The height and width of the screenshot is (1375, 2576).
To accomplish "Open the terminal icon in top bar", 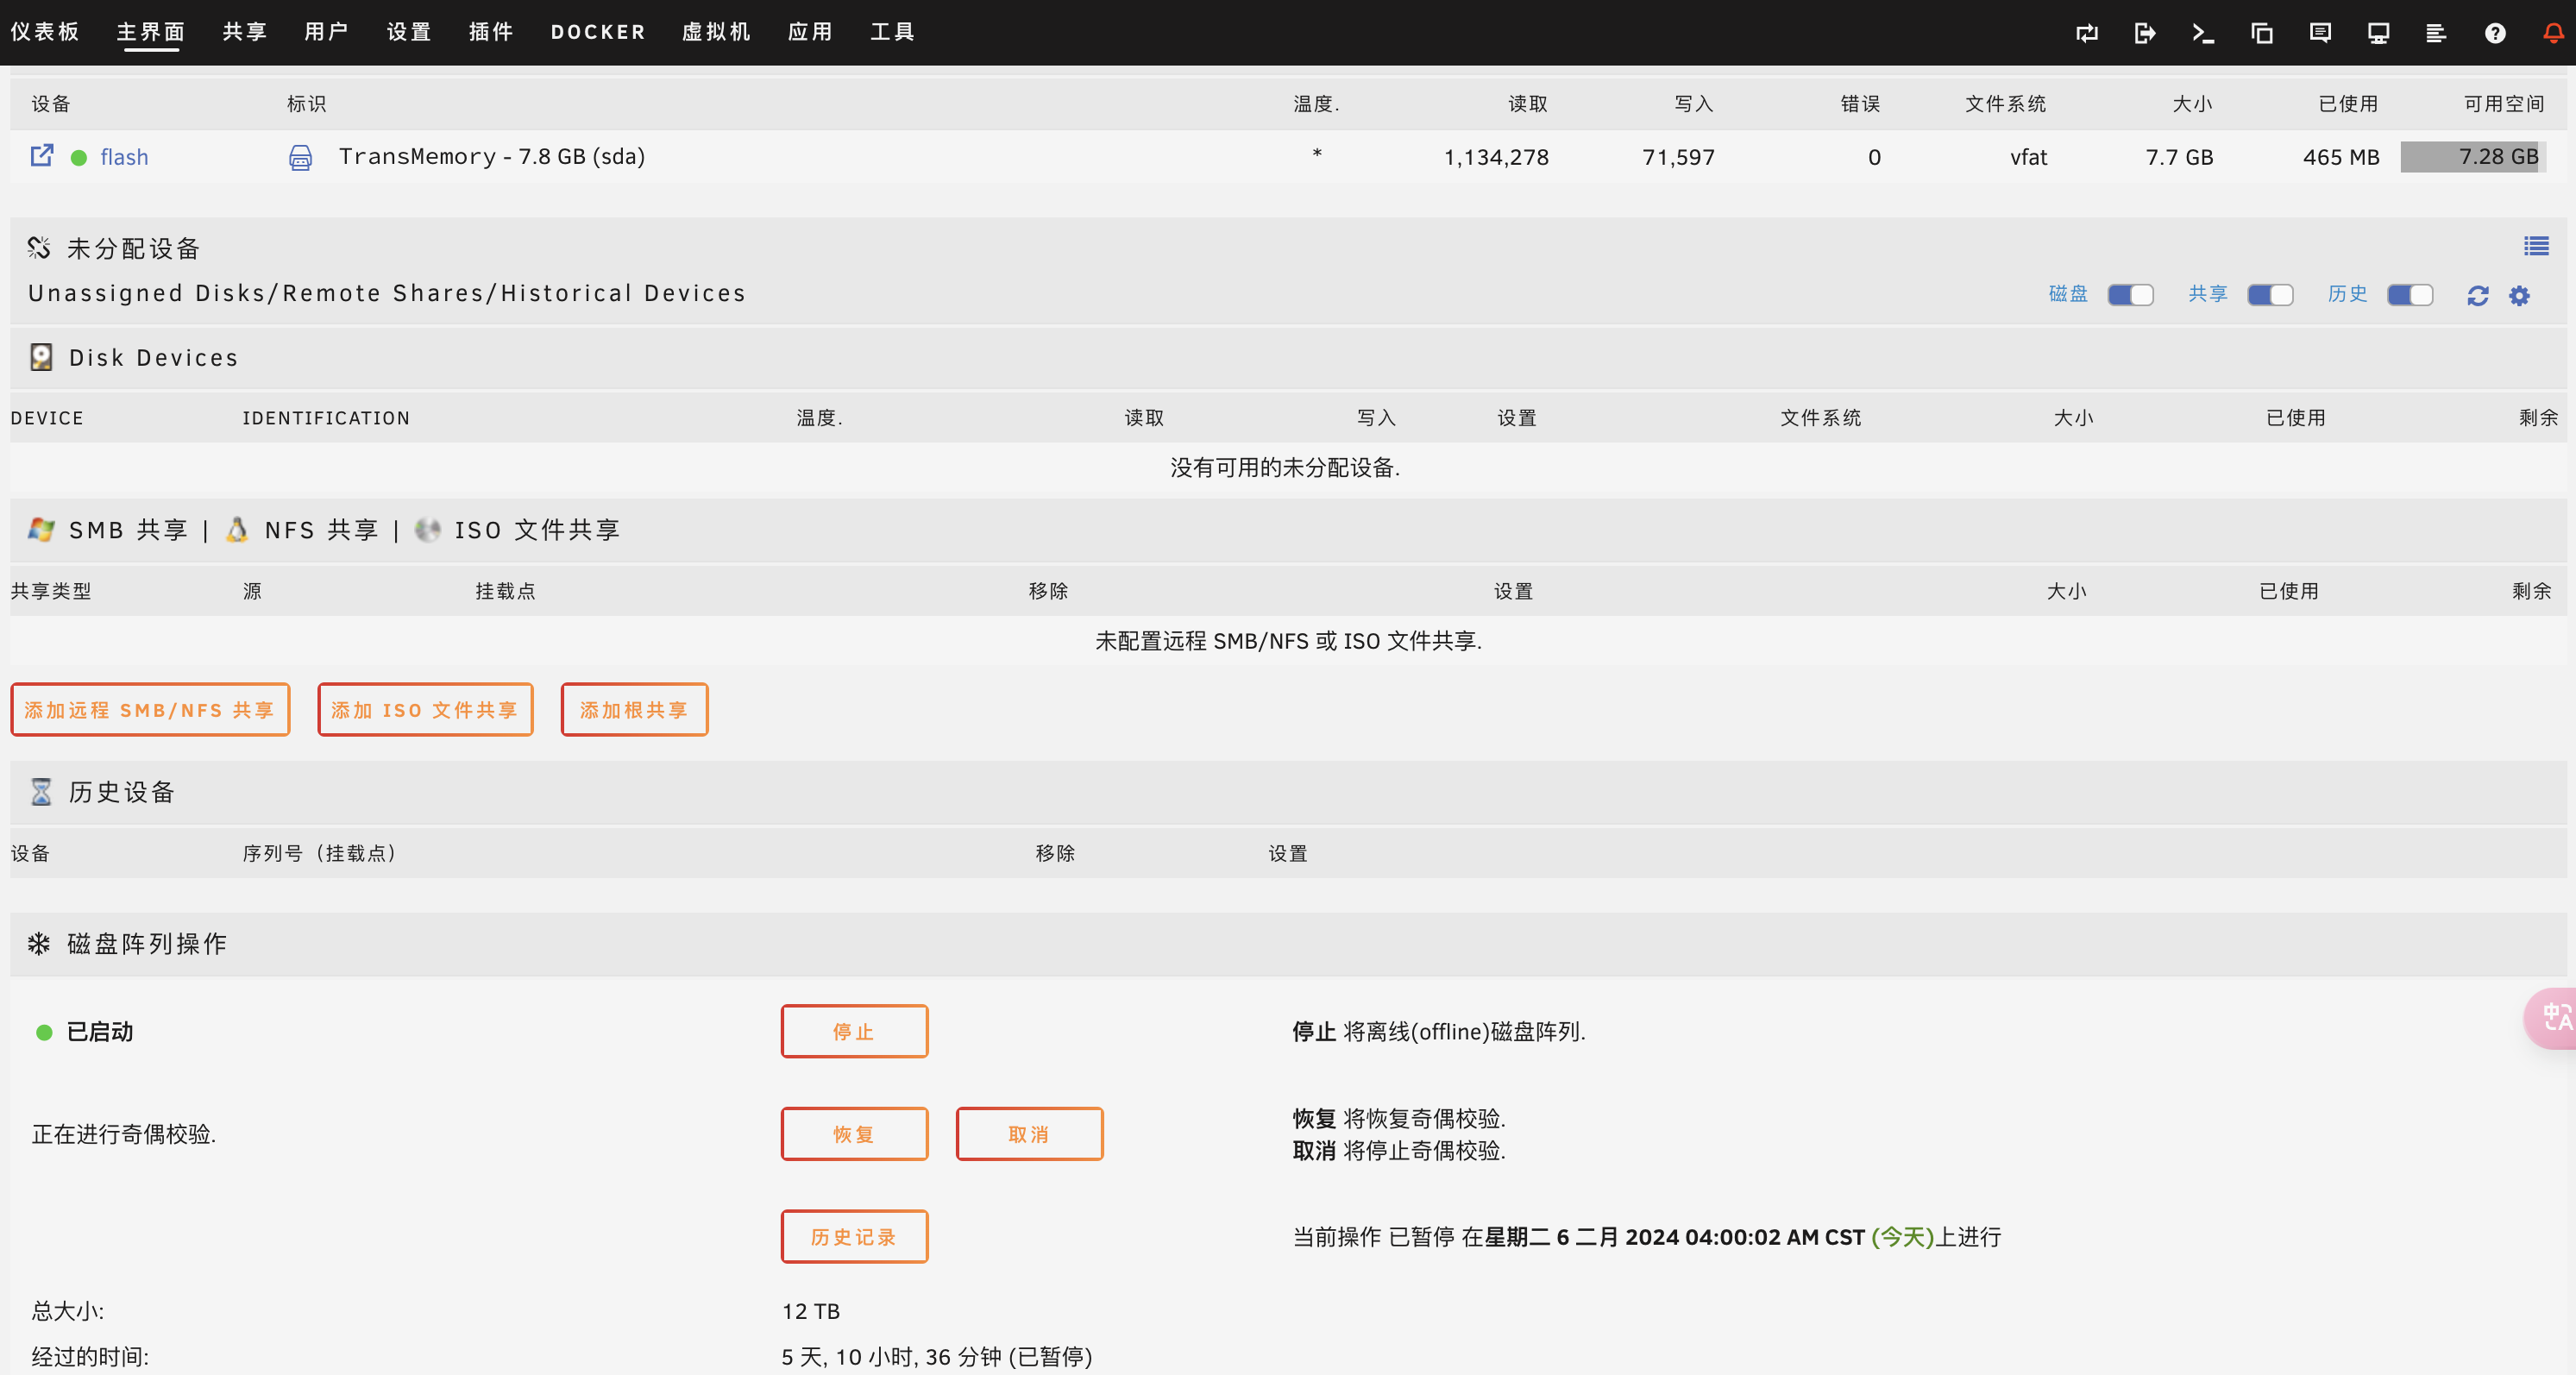I will pyautogui.click(x=2202, y=33).
